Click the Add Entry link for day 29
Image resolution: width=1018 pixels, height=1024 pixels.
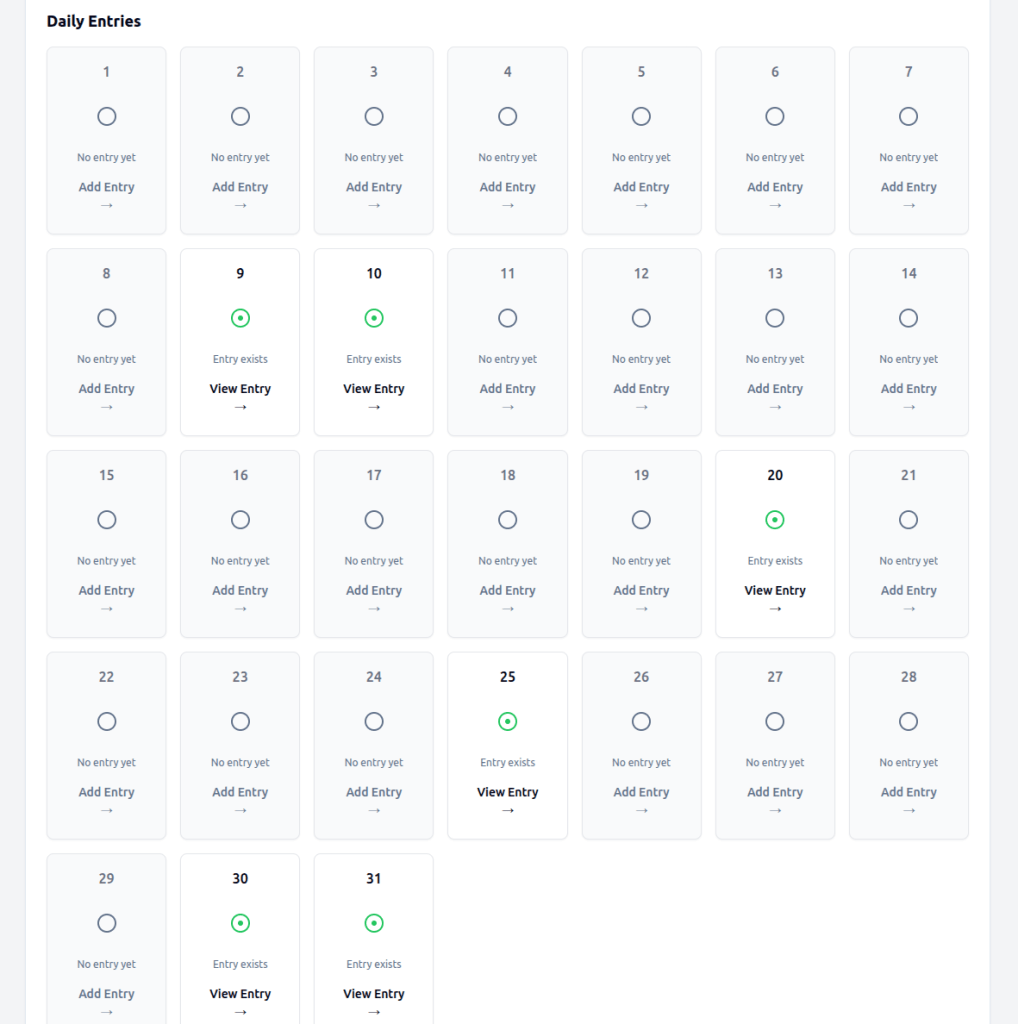[x=107, y=994]
